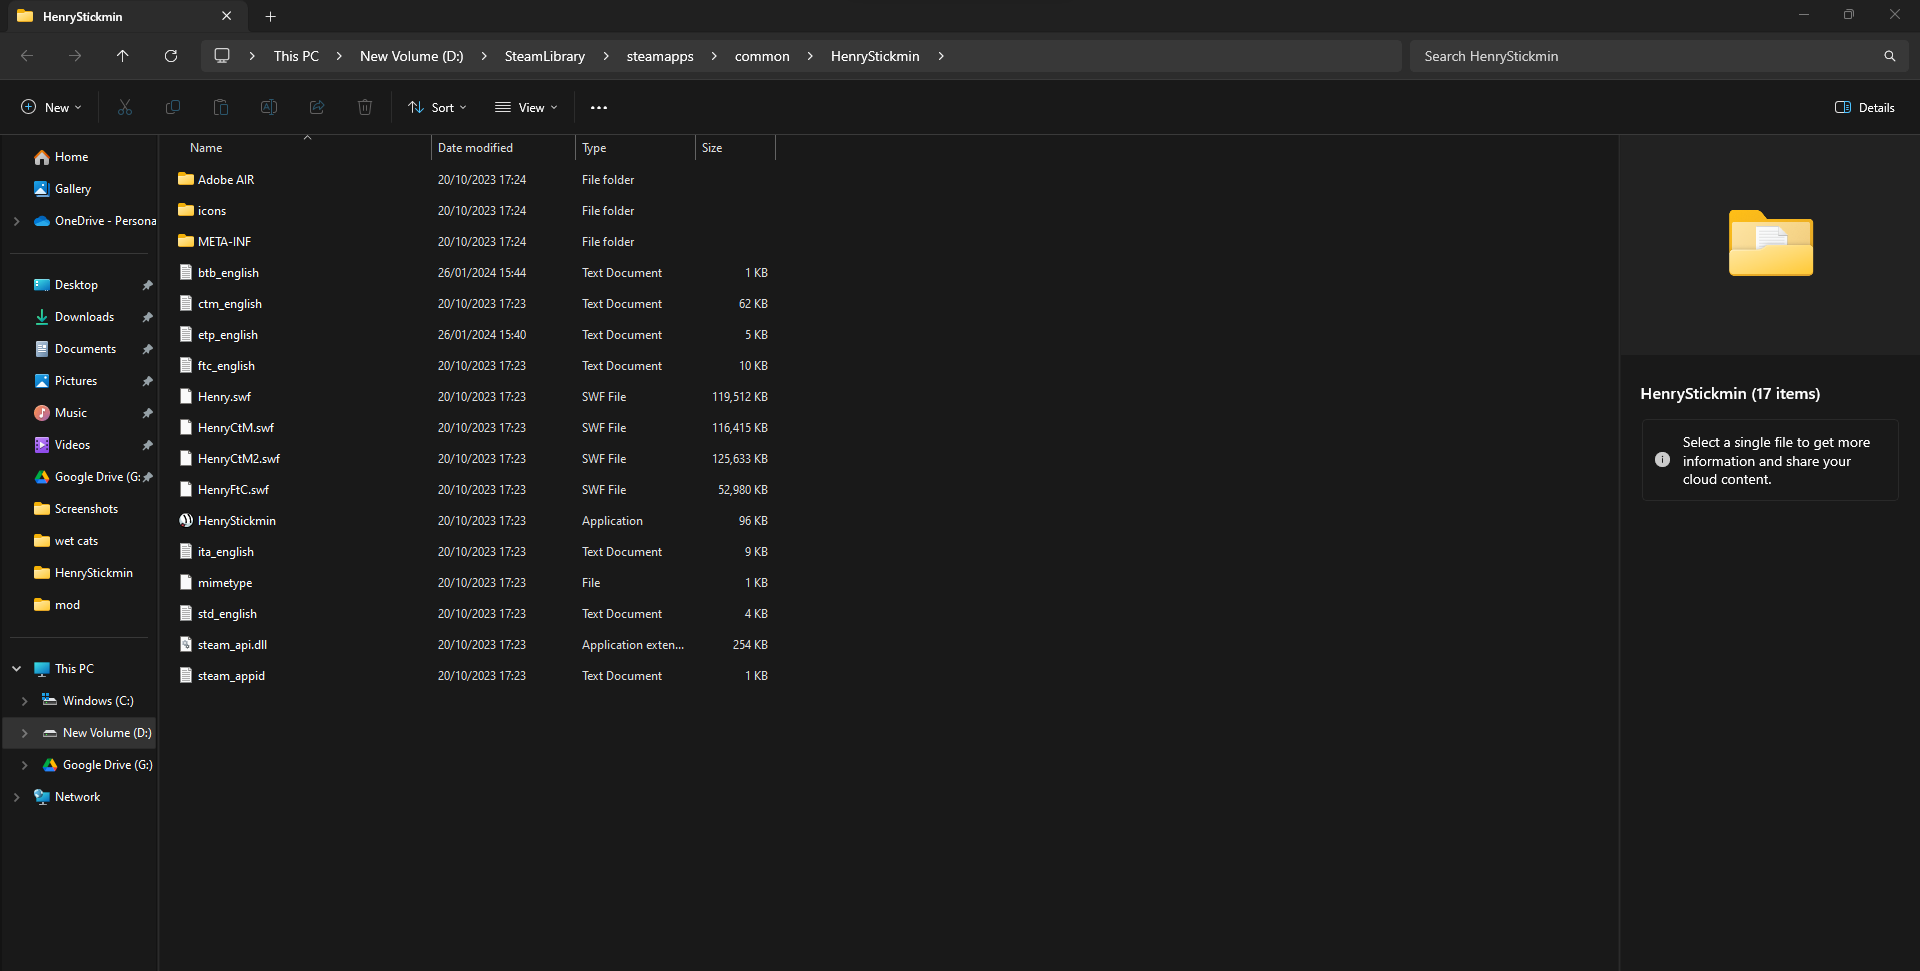Refresh the current folder view
The width and height of the screenshot is (1920, 971).
pos(171,56)
